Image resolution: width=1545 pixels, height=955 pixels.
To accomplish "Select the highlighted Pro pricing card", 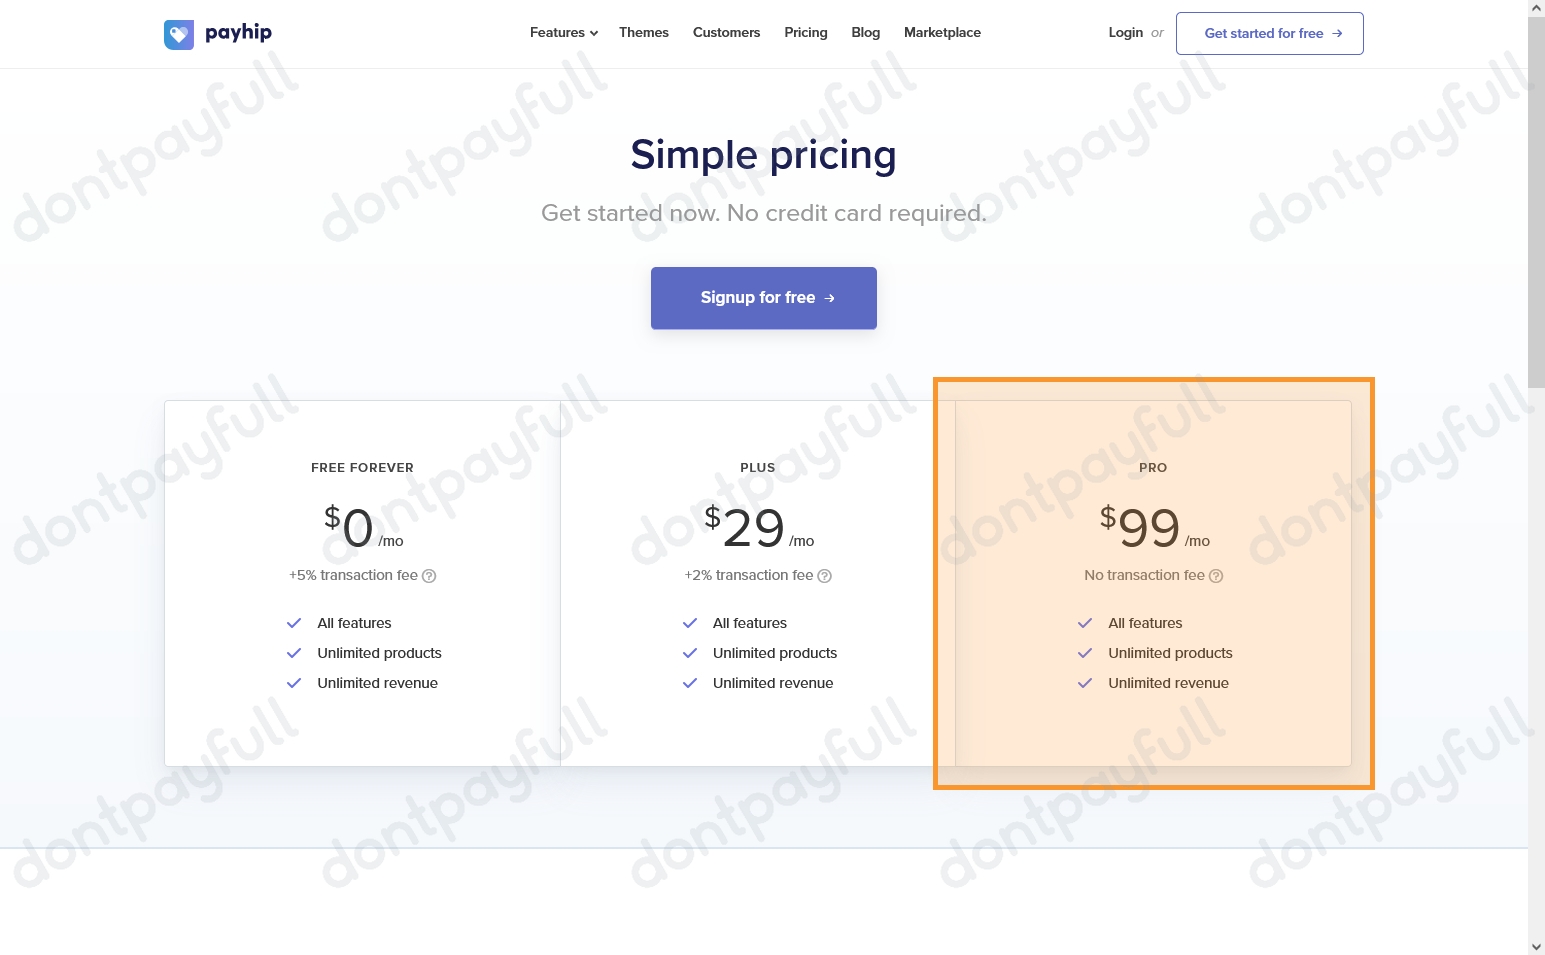I will 1153,583.
